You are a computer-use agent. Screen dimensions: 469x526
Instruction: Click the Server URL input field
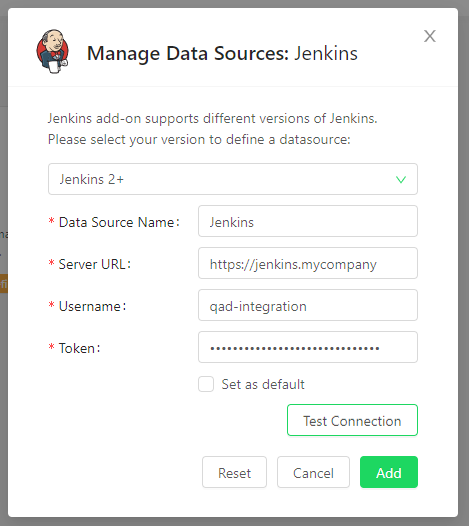308,263
